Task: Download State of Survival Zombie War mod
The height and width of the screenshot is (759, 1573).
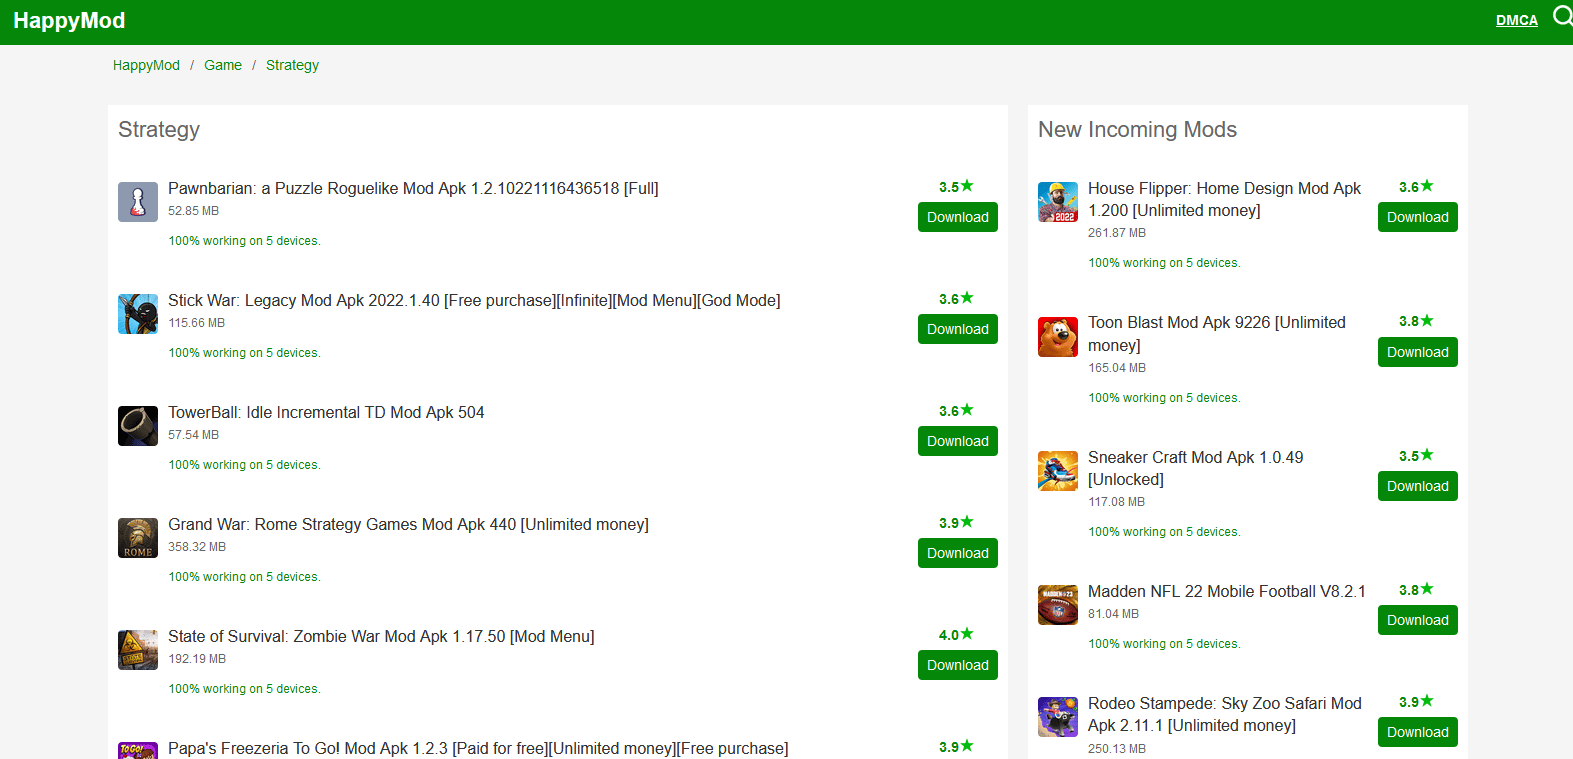Action: pos(958,665)
